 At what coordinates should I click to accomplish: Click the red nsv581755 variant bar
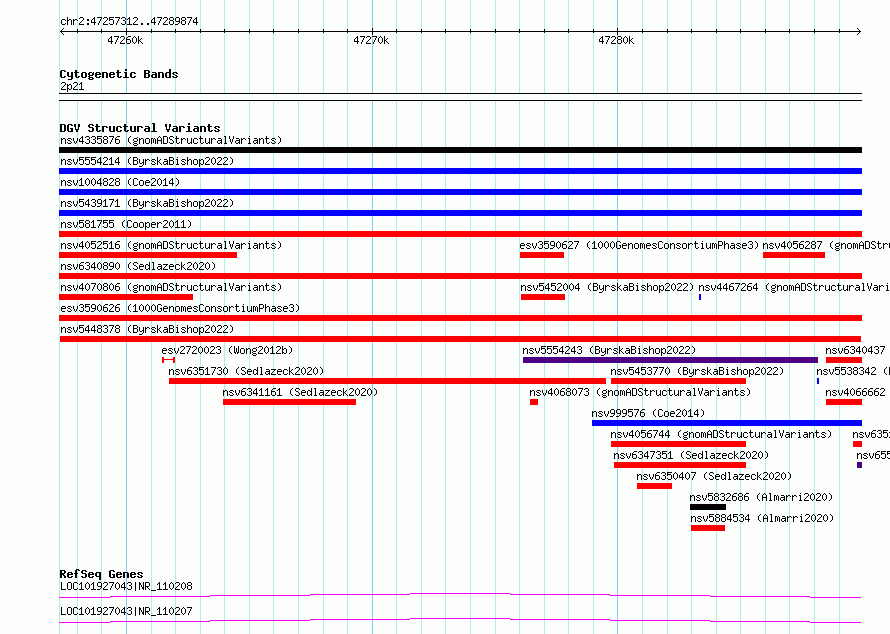tap(460, 234)
